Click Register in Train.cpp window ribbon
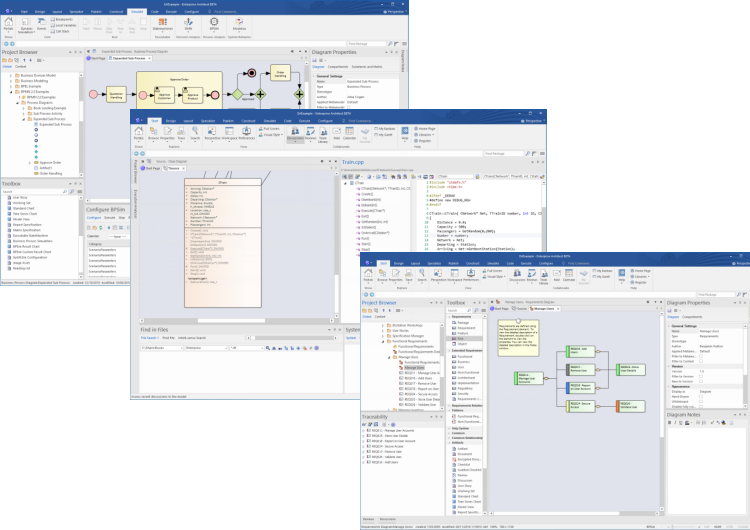 click(x=422, y=141)
